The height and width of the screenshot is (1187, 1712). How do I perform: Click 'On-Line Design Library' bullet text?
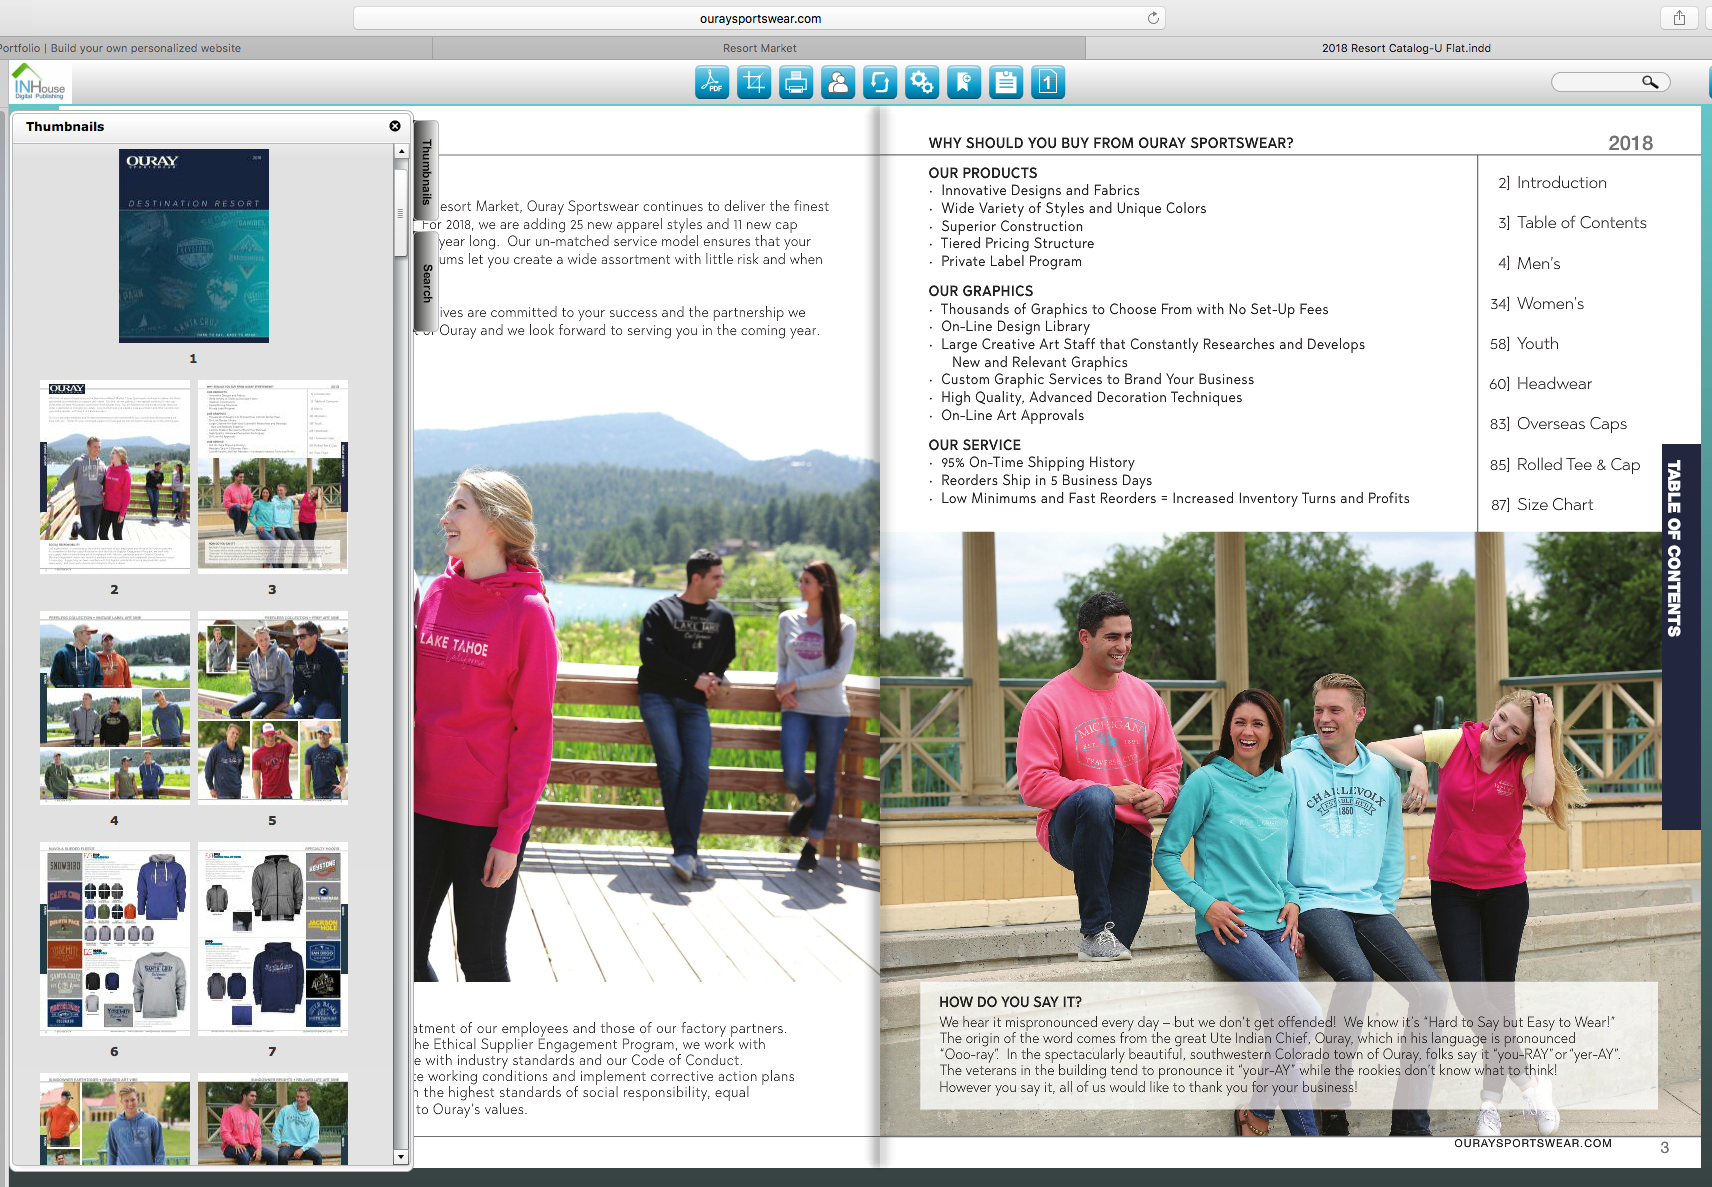(x=1015, y=327)
